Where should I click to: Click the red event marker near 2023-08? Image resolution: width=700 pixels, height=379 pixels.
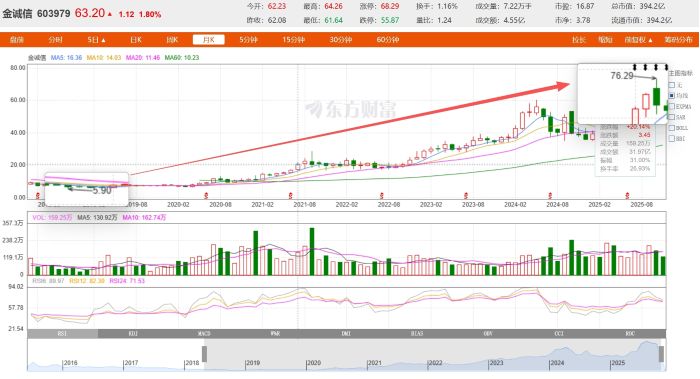pyautogui.click(x=466, y=196)
